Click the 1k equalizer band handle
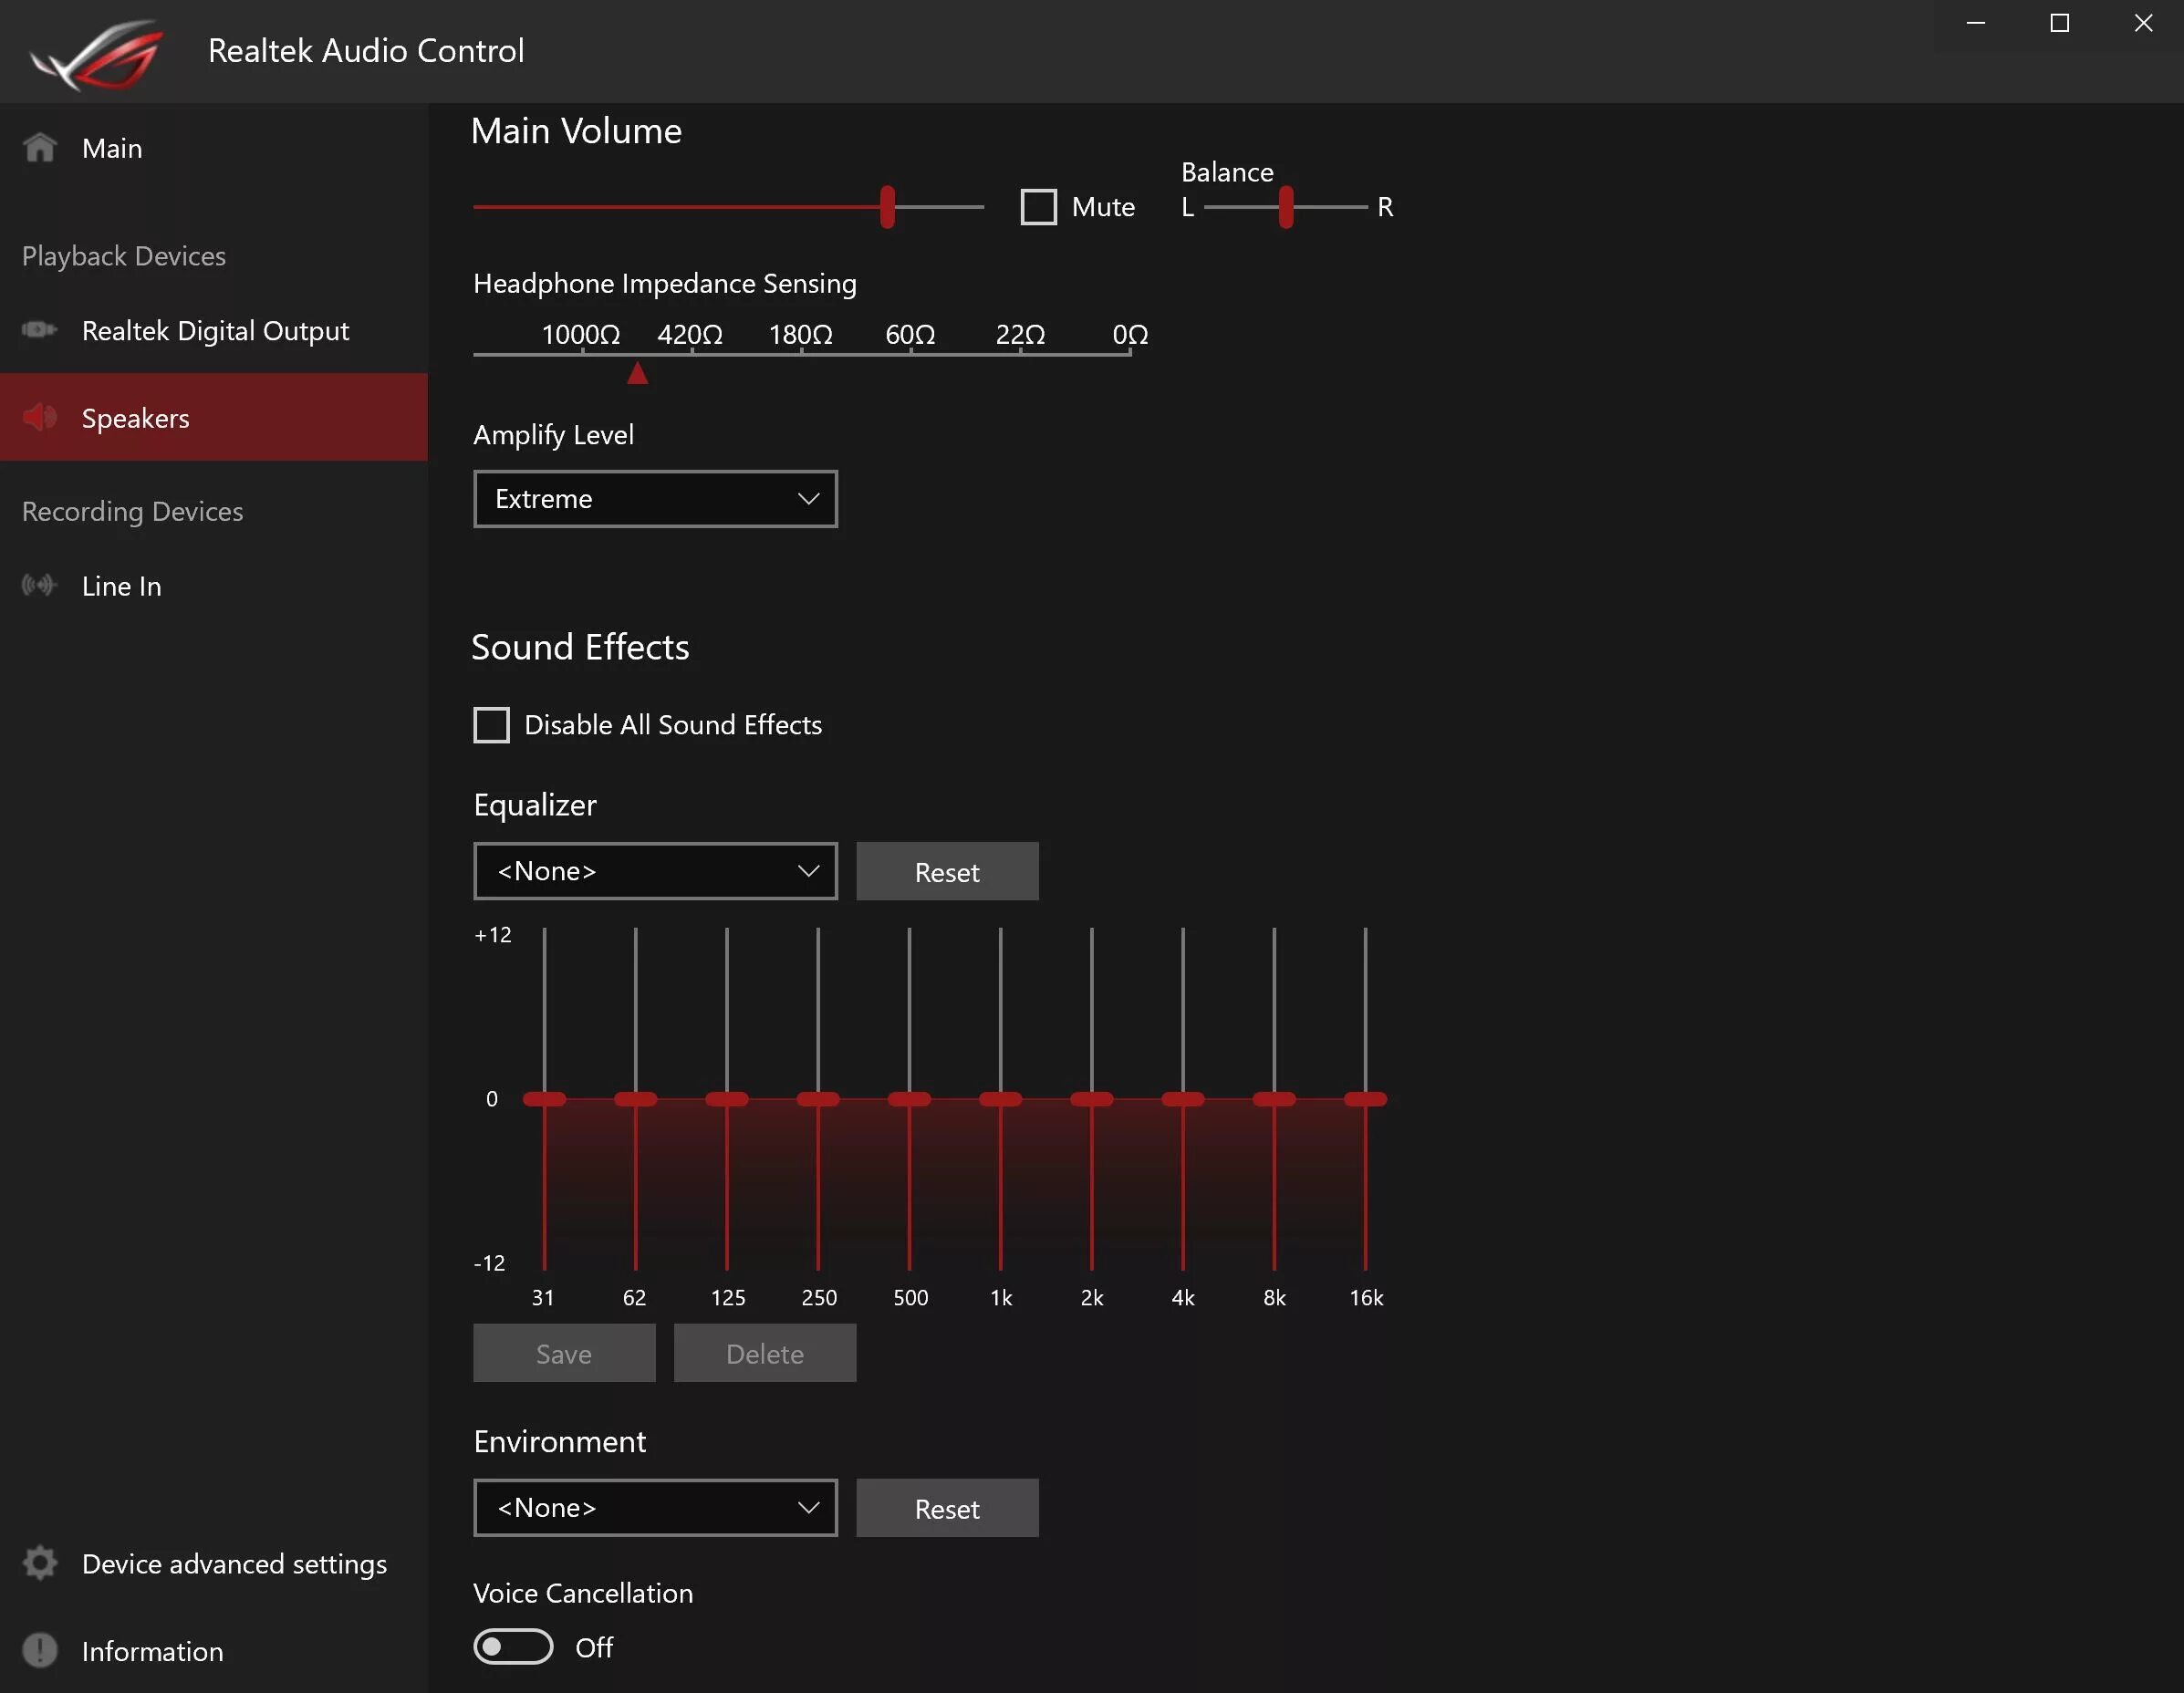This screenshot has height=1693, width=2184. click(x=1000, y=1099)
